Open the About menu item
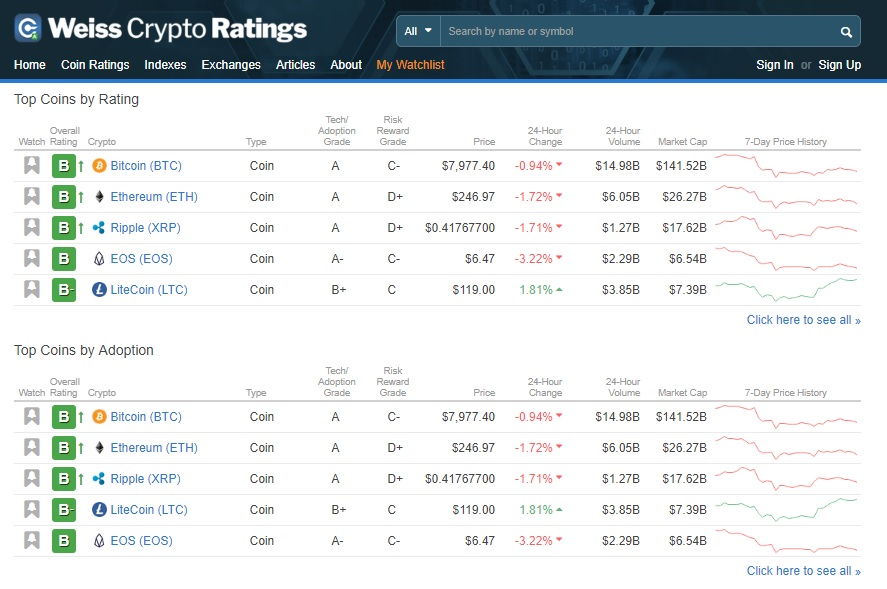 click(x=346, y=65)
